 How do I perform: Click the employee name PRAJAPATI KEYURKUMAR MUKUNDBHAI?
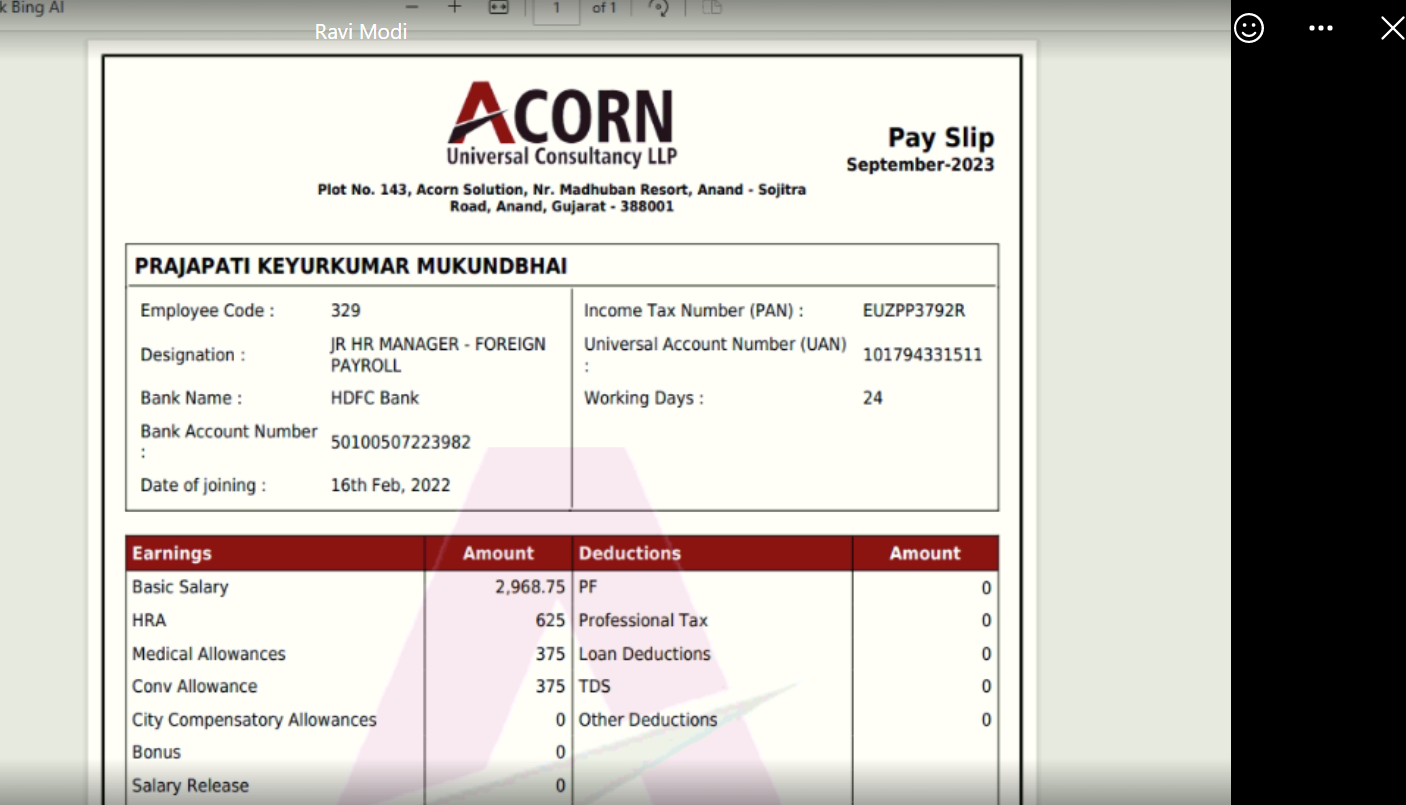coord(351,266)
